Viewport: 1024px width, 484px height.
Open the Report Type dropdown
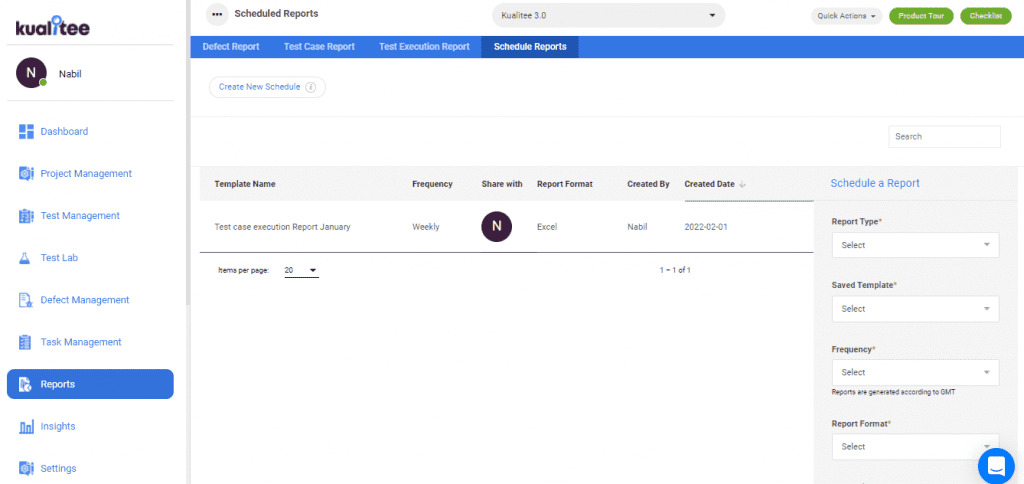(915, 245)
